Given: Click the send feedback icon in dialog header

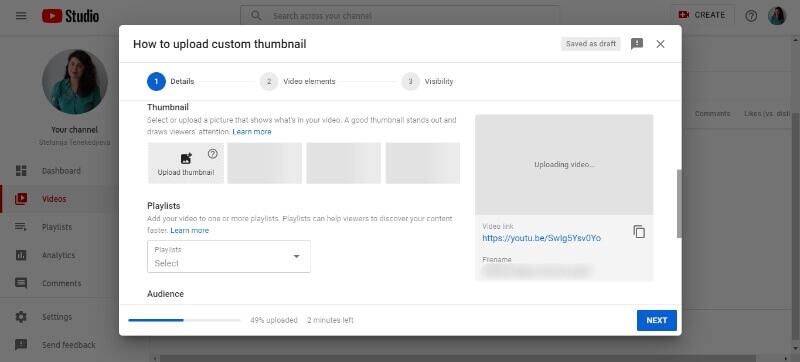Looking at the screenshot, I should (637, 44).
